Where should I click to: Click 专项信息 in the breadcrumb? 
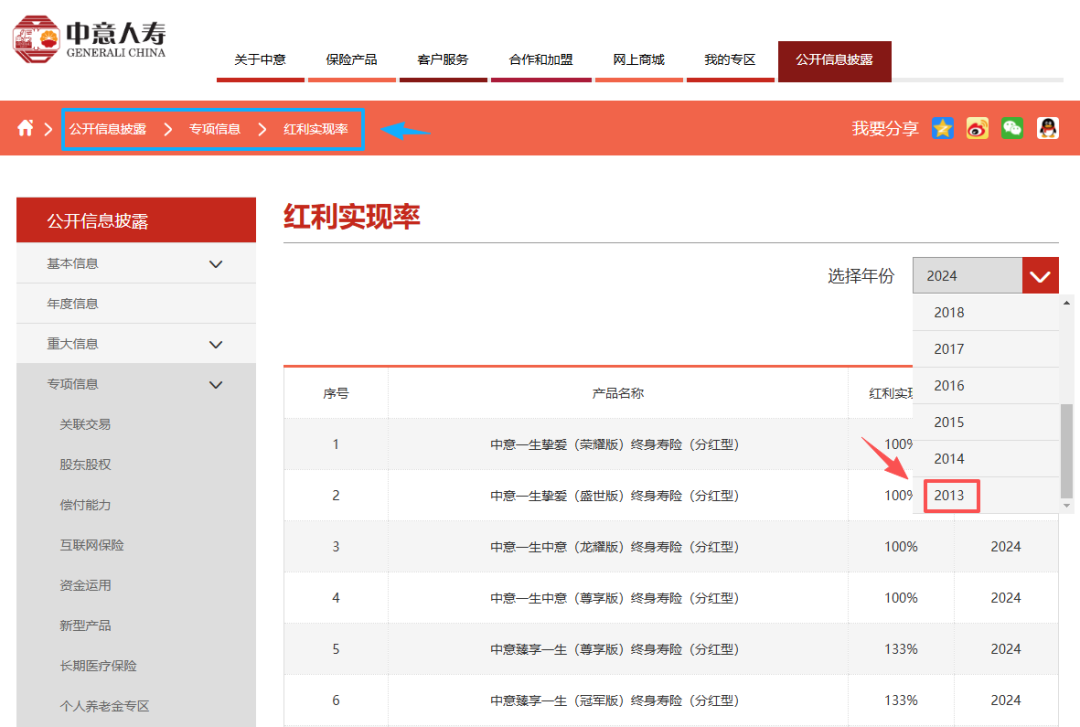point(215,129)
